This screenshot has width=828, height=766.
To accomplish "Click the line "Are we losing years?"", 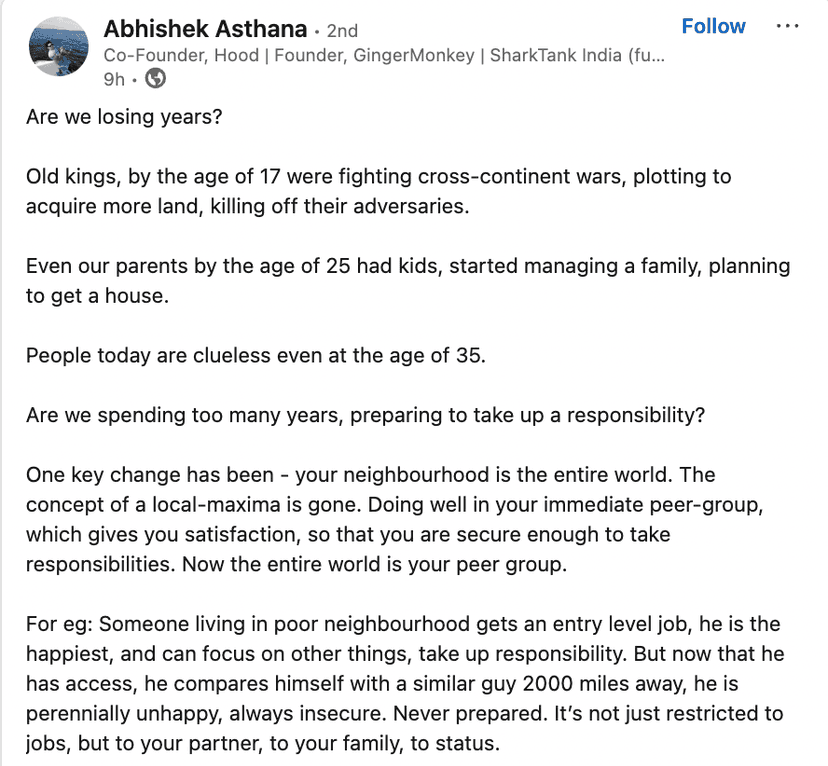I will pos(124,117).
